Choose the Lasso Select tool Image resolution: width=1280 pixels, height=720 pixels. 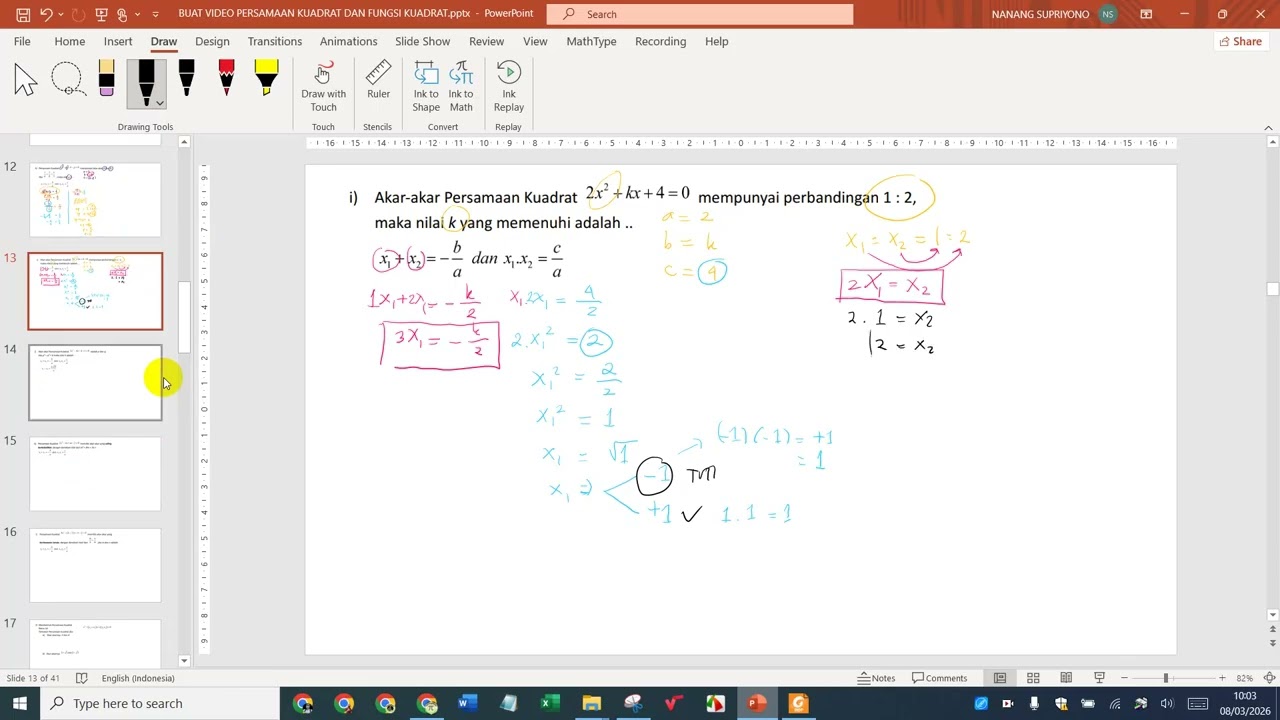click(x=67, y=79)
